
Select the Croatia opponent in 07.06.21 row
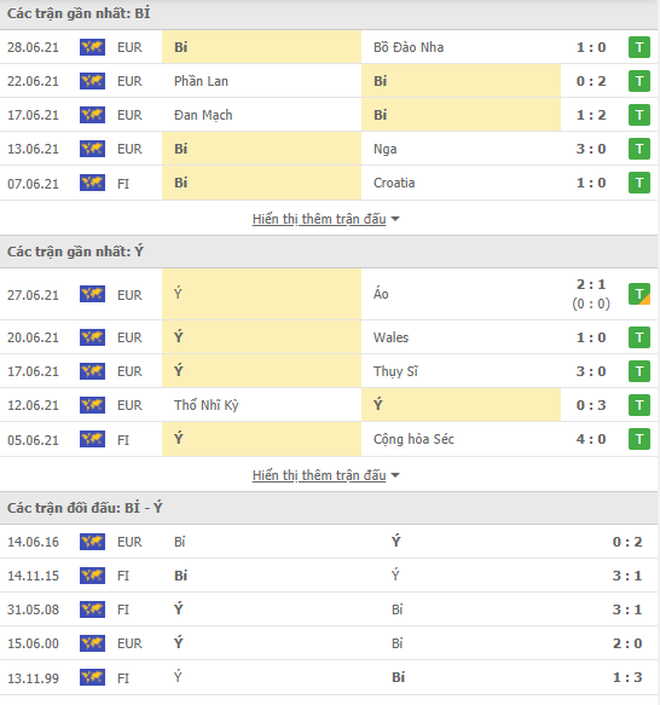394,183
